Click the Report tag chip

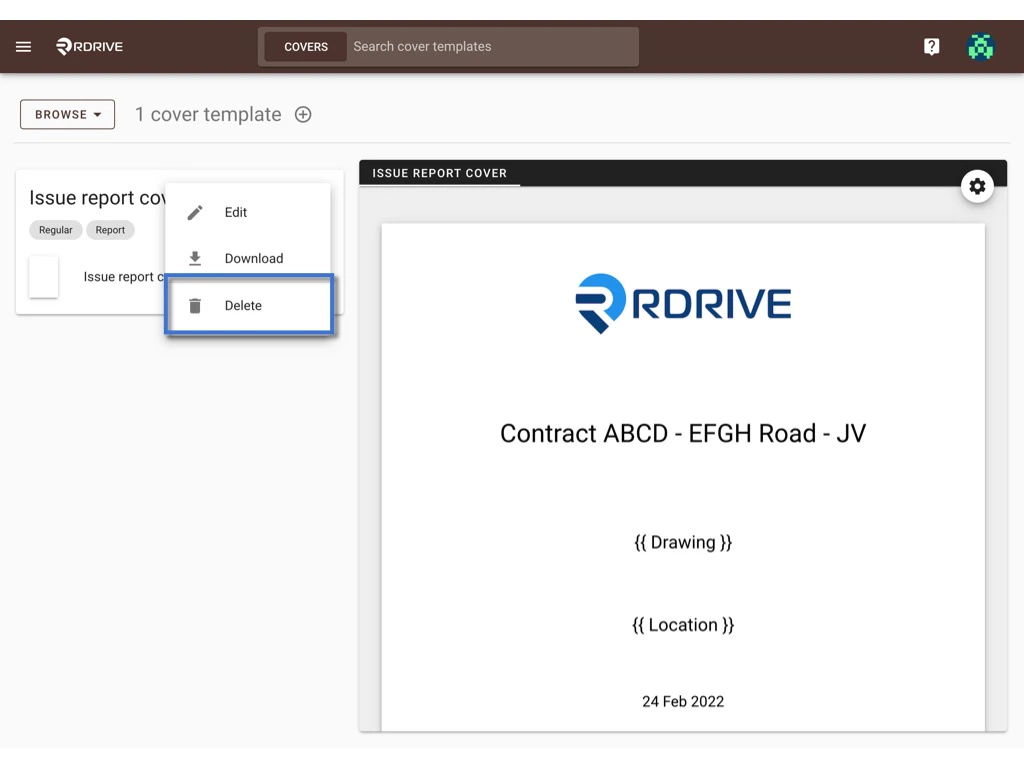tap(110, 230)
